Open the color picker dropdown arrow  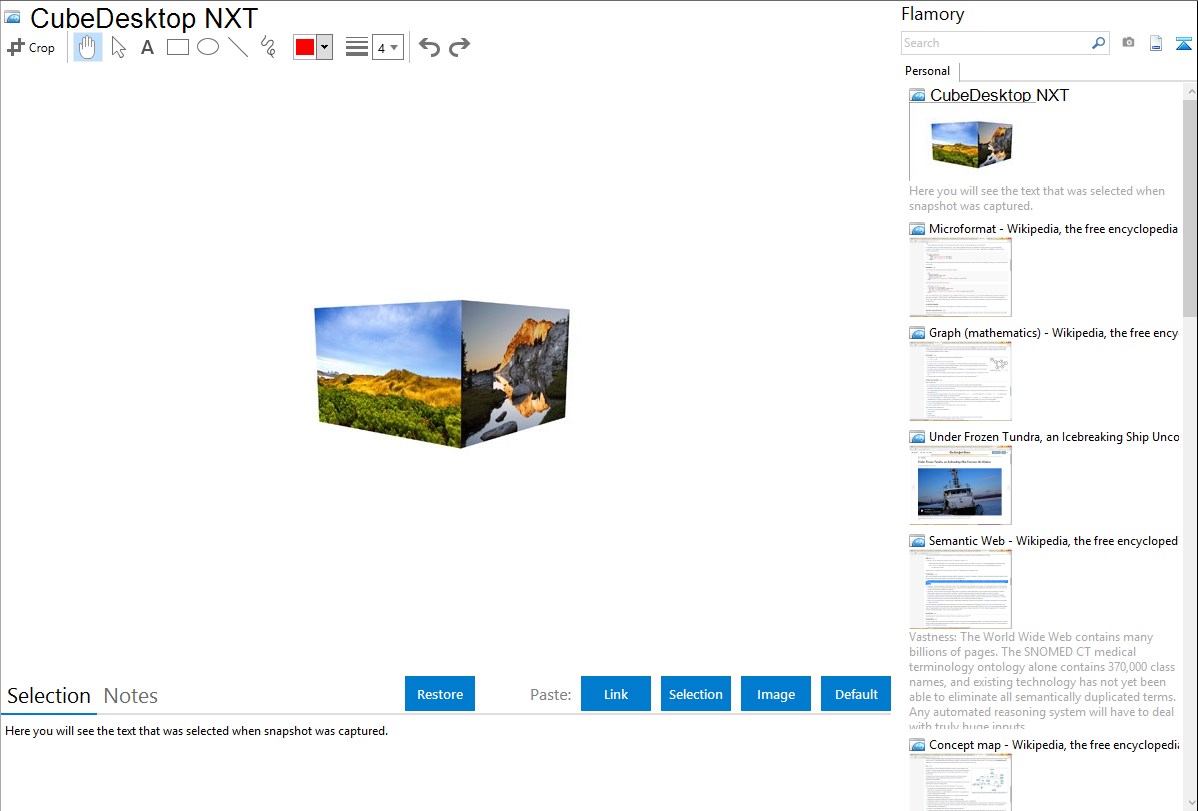pyautogui.click(x=325, y=47)
